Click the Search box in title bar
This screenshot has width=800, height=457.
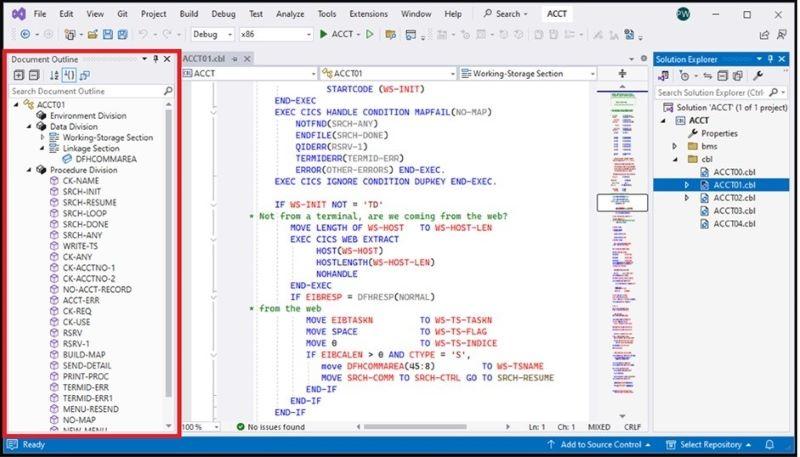click(506, 14)
